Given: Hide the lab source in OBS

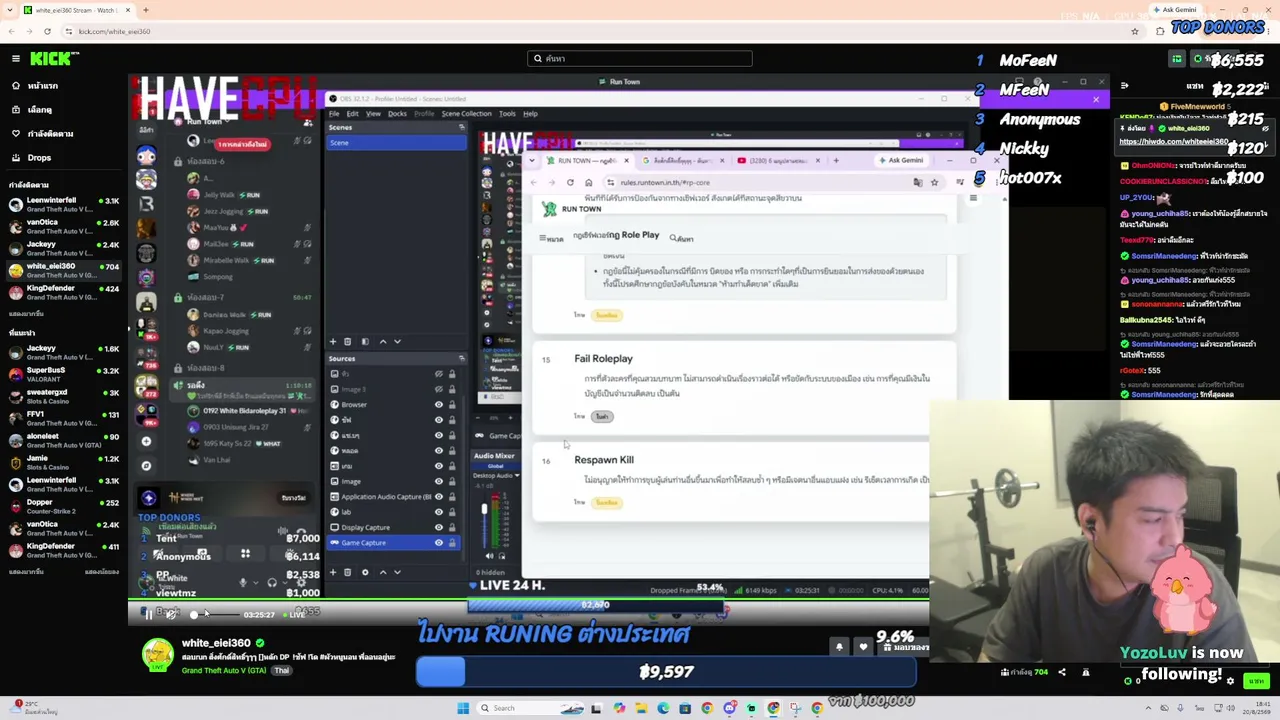Looking at the screenshot, I should [438, 512].
